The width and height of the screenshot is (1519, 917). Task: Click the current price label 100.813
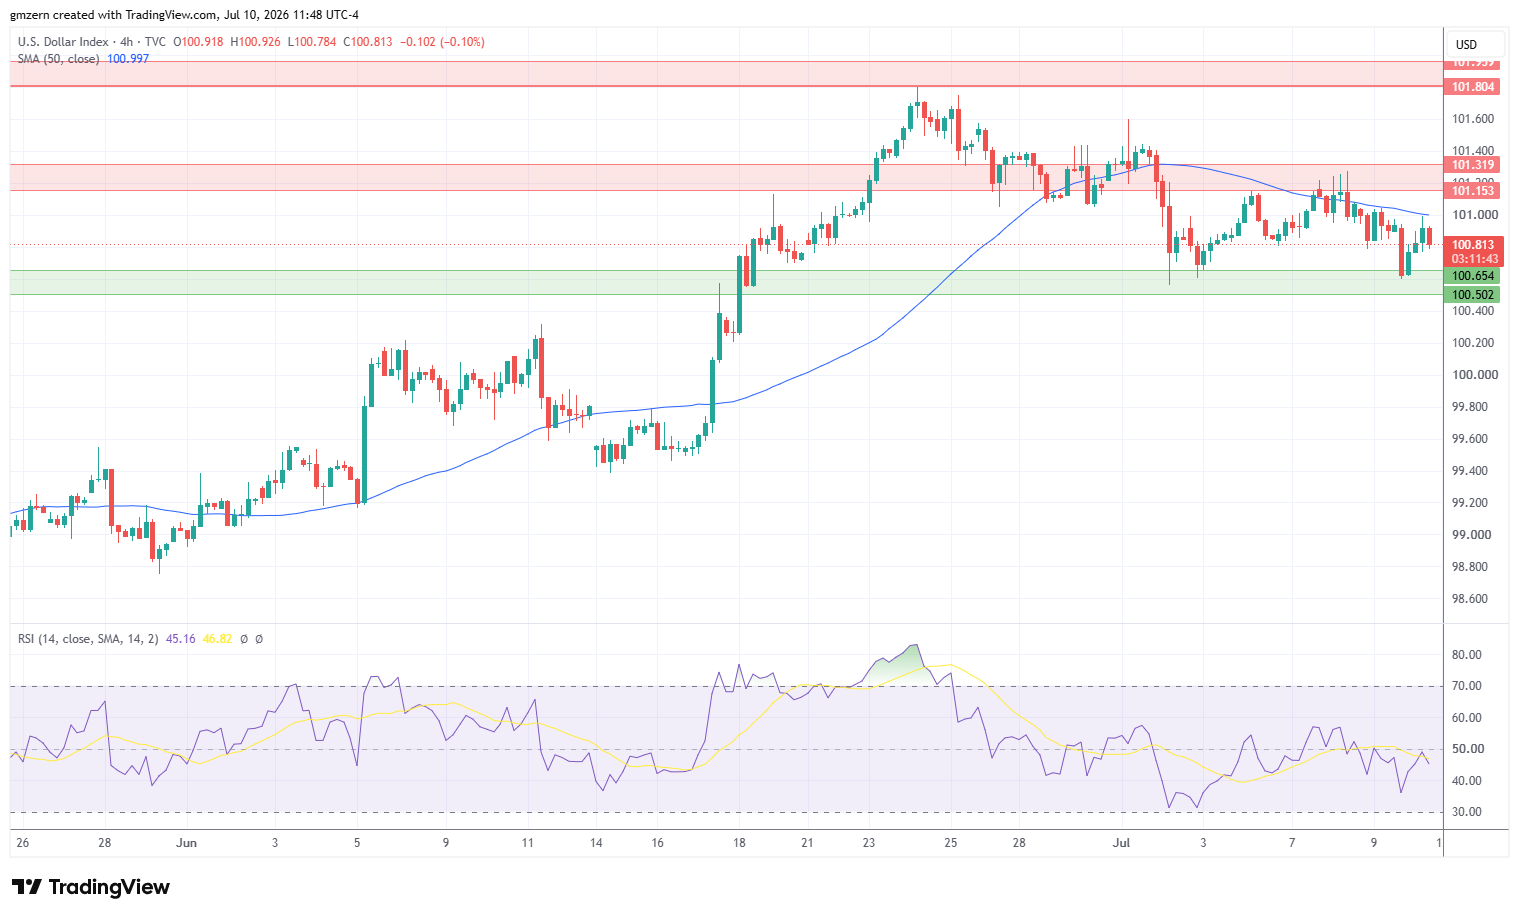(1473, 245)
